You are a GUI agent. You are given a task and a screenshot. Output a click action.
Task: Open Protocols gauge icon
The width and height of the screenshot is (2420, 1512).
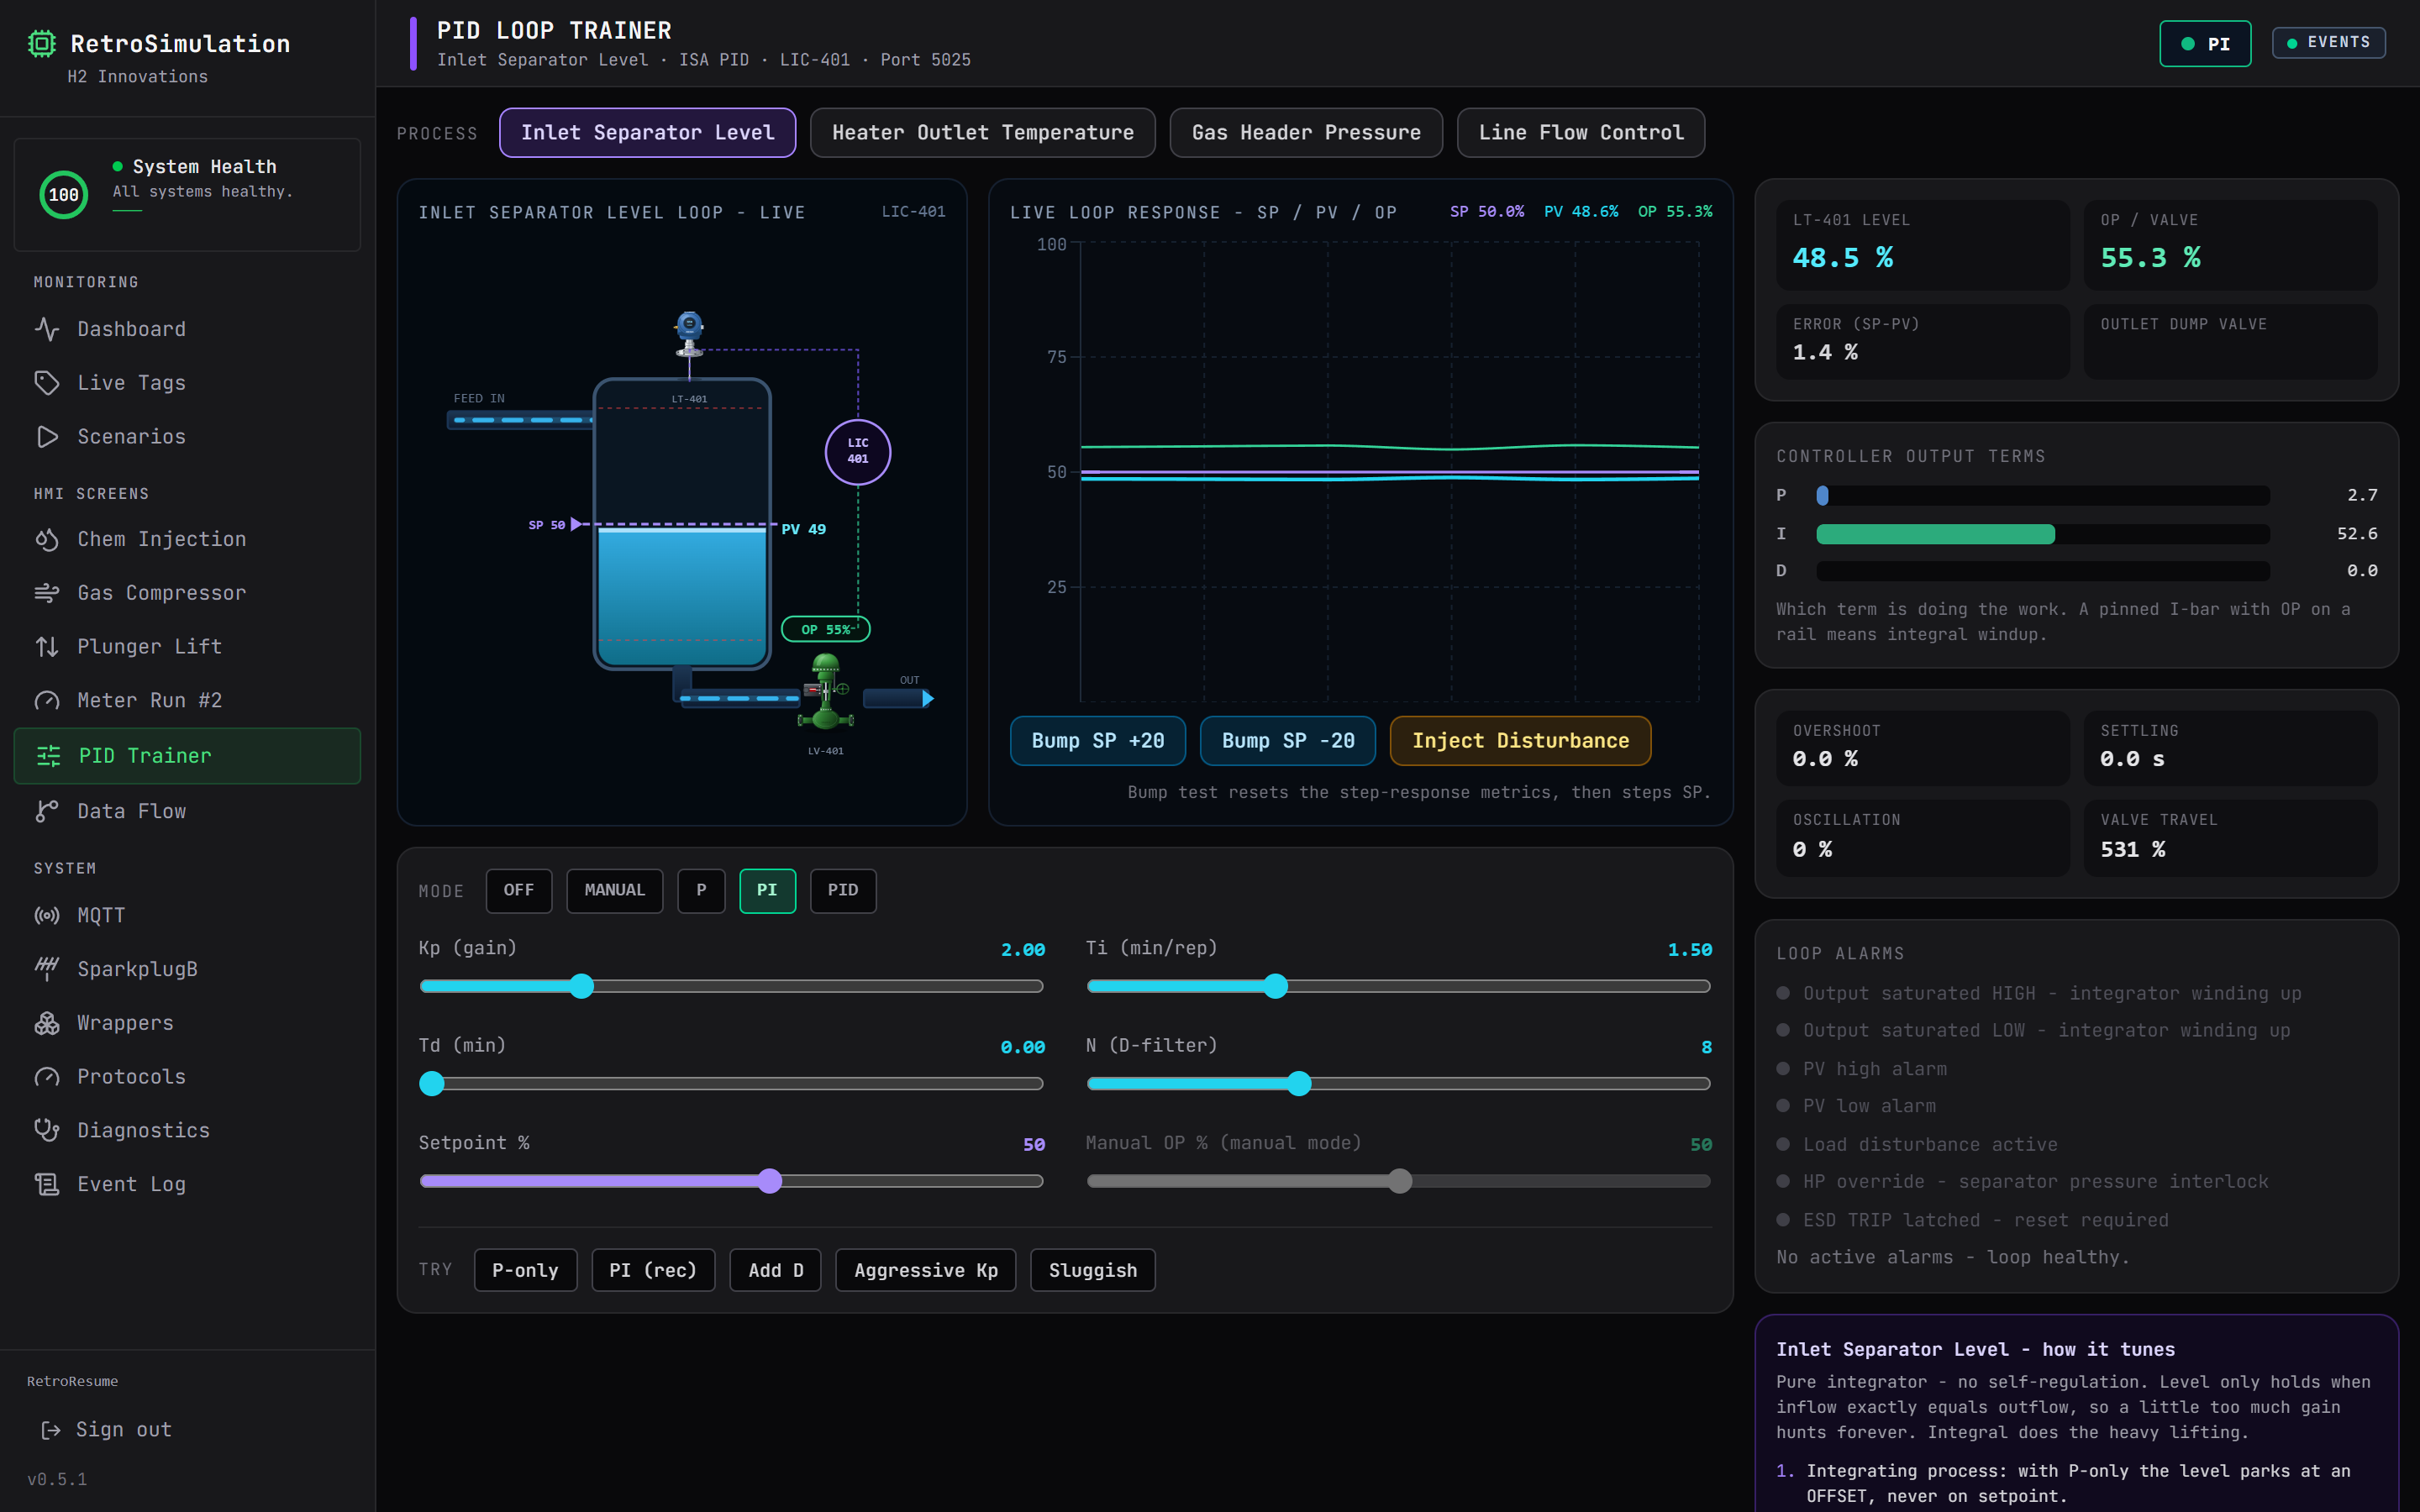tap(47, 1077)
